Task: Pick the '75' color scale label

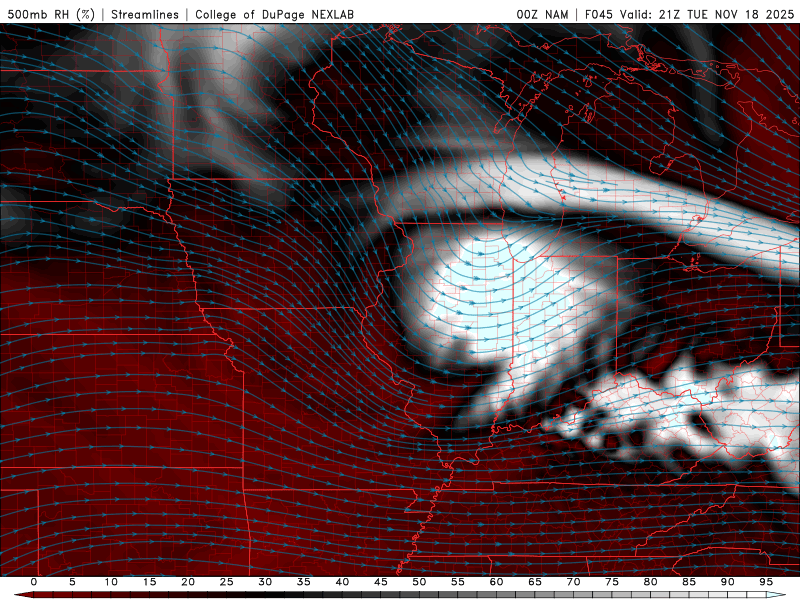Action: [612, 582]
